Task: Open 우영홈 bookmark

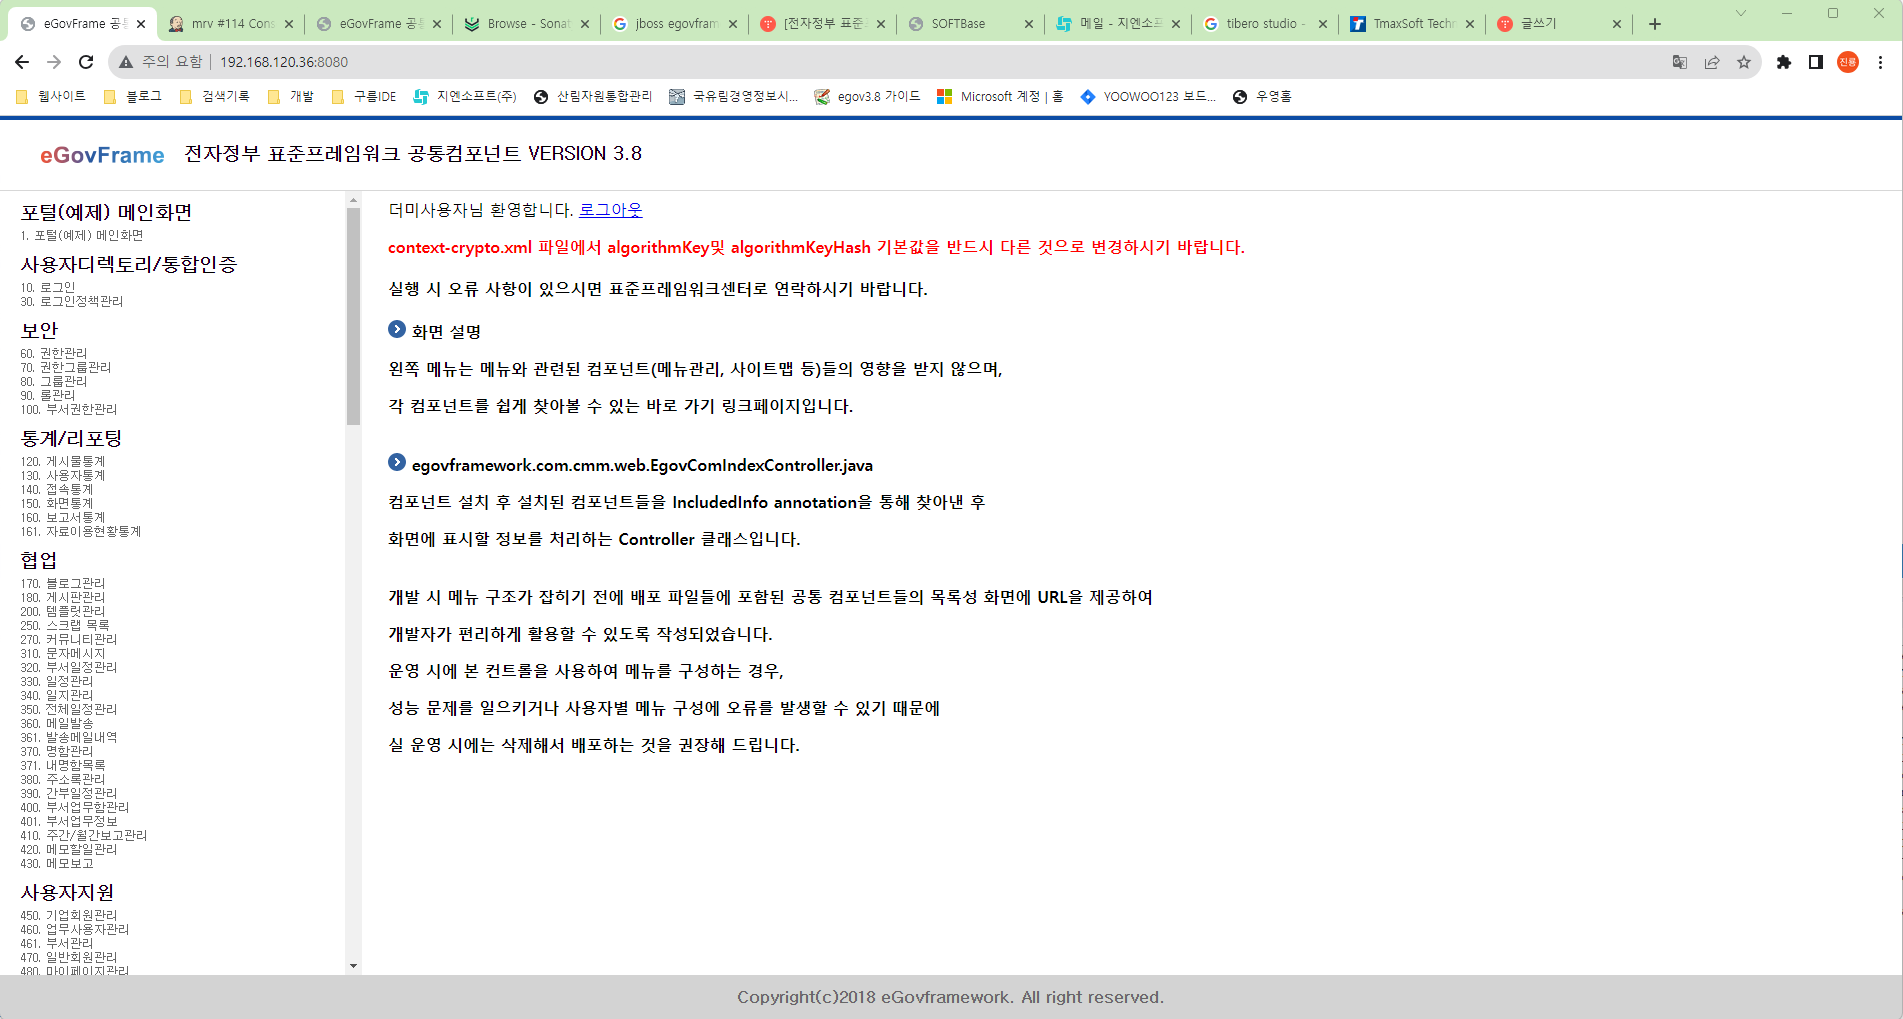Action: point(1262,96)
